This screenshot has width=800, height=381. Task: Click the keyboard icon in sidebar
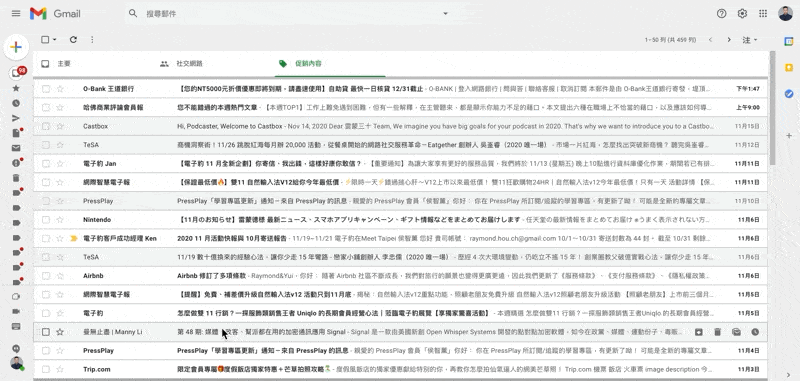click(x=16, y=326)
